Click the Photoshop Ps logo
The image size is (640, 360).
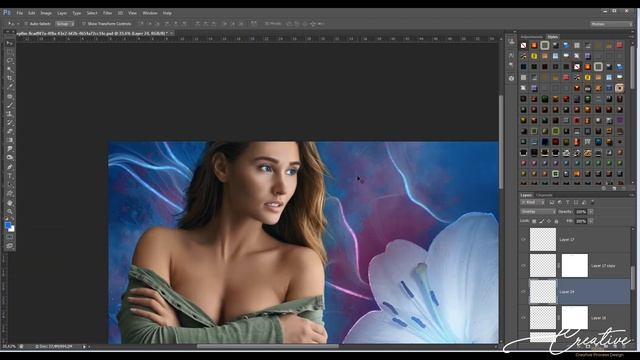coord(7,13)
